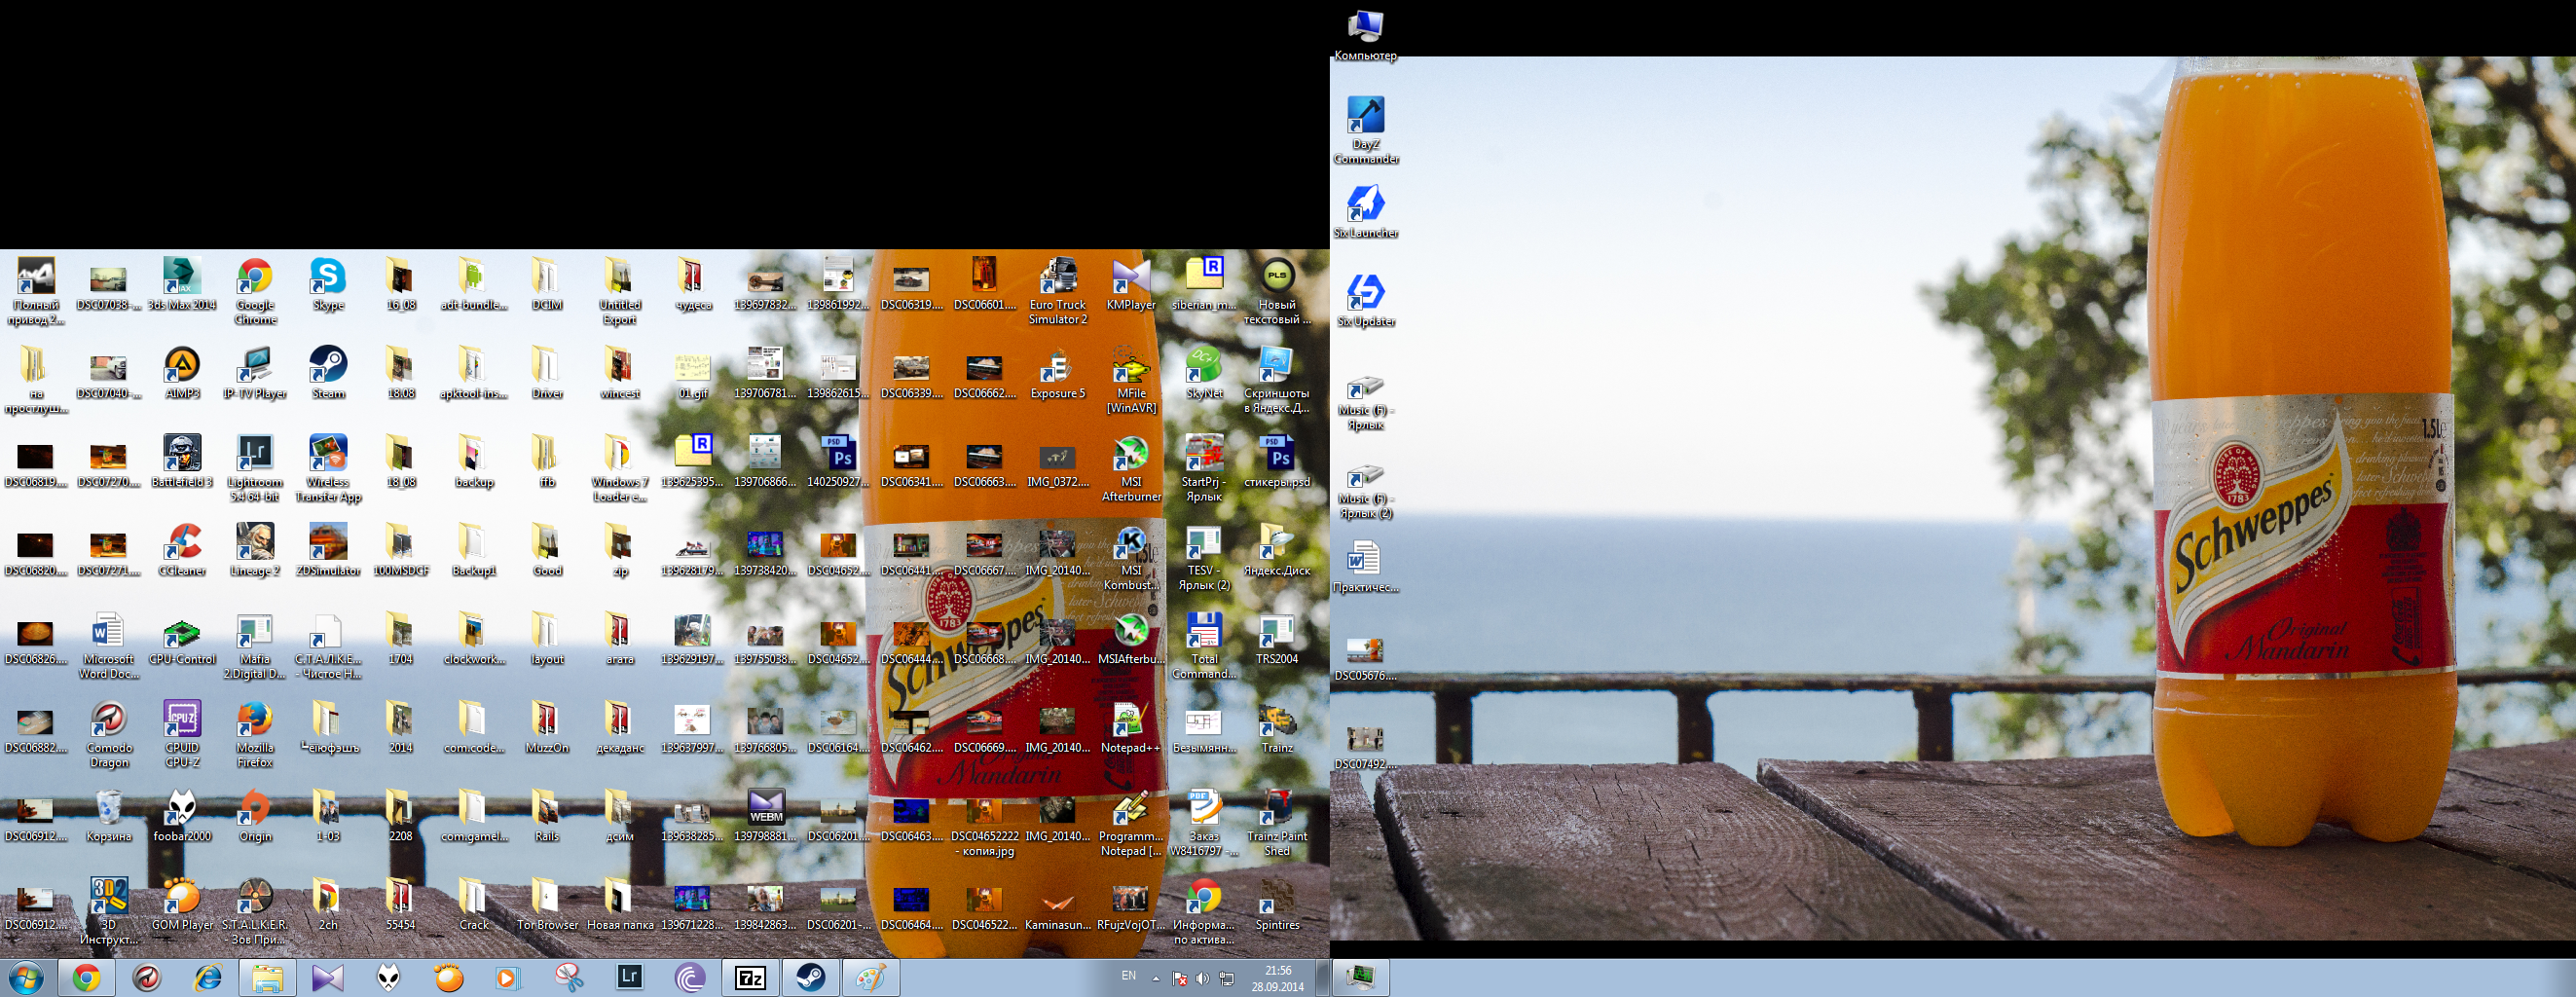Select the Battlefield 3 desktop icon
This screenshot has height=997, width=2576.
point(182,462)
